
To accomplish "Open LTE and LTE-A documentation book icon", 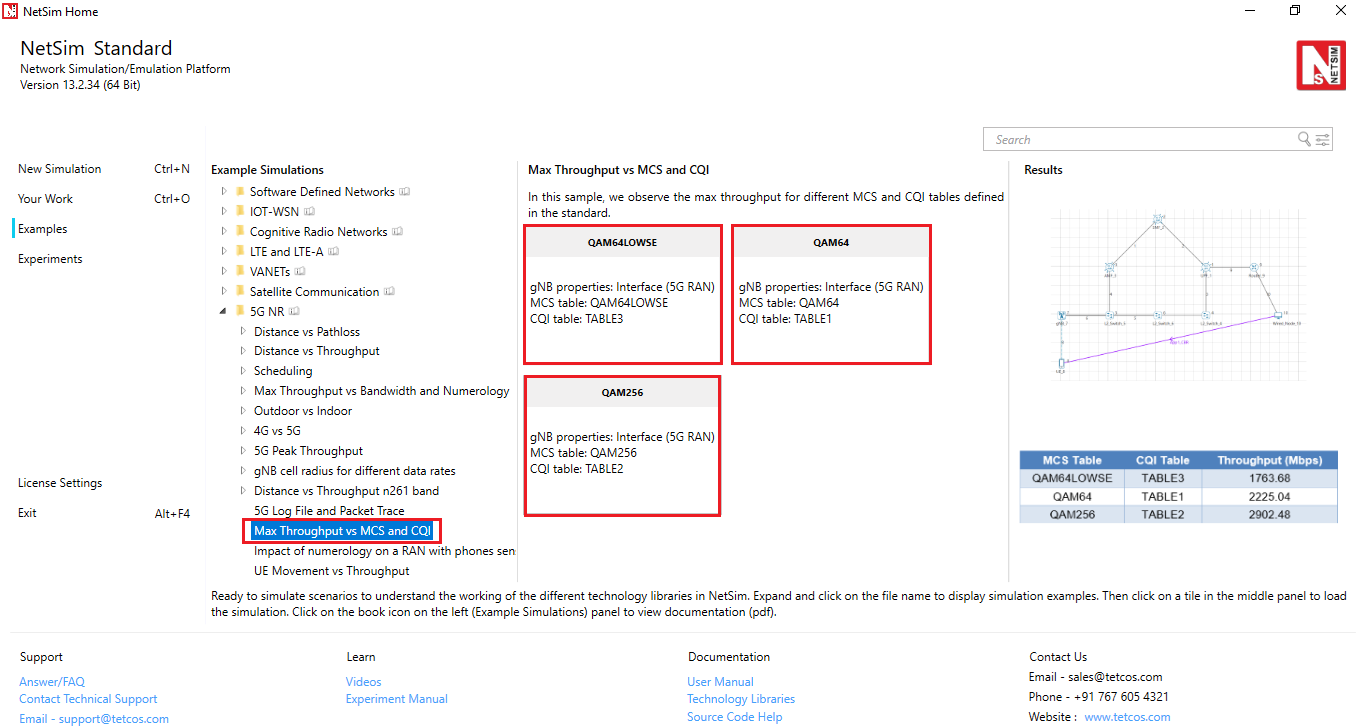I will (333, 252).
